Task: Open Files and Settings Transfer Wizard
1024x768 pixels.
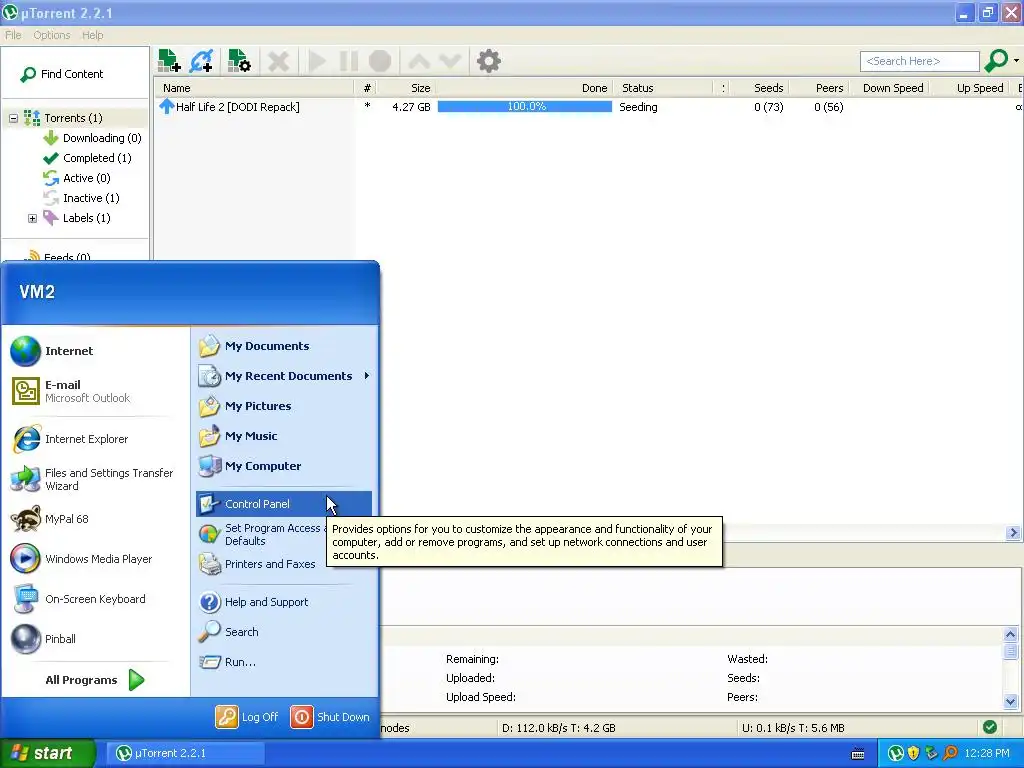Action: (95, 479)
